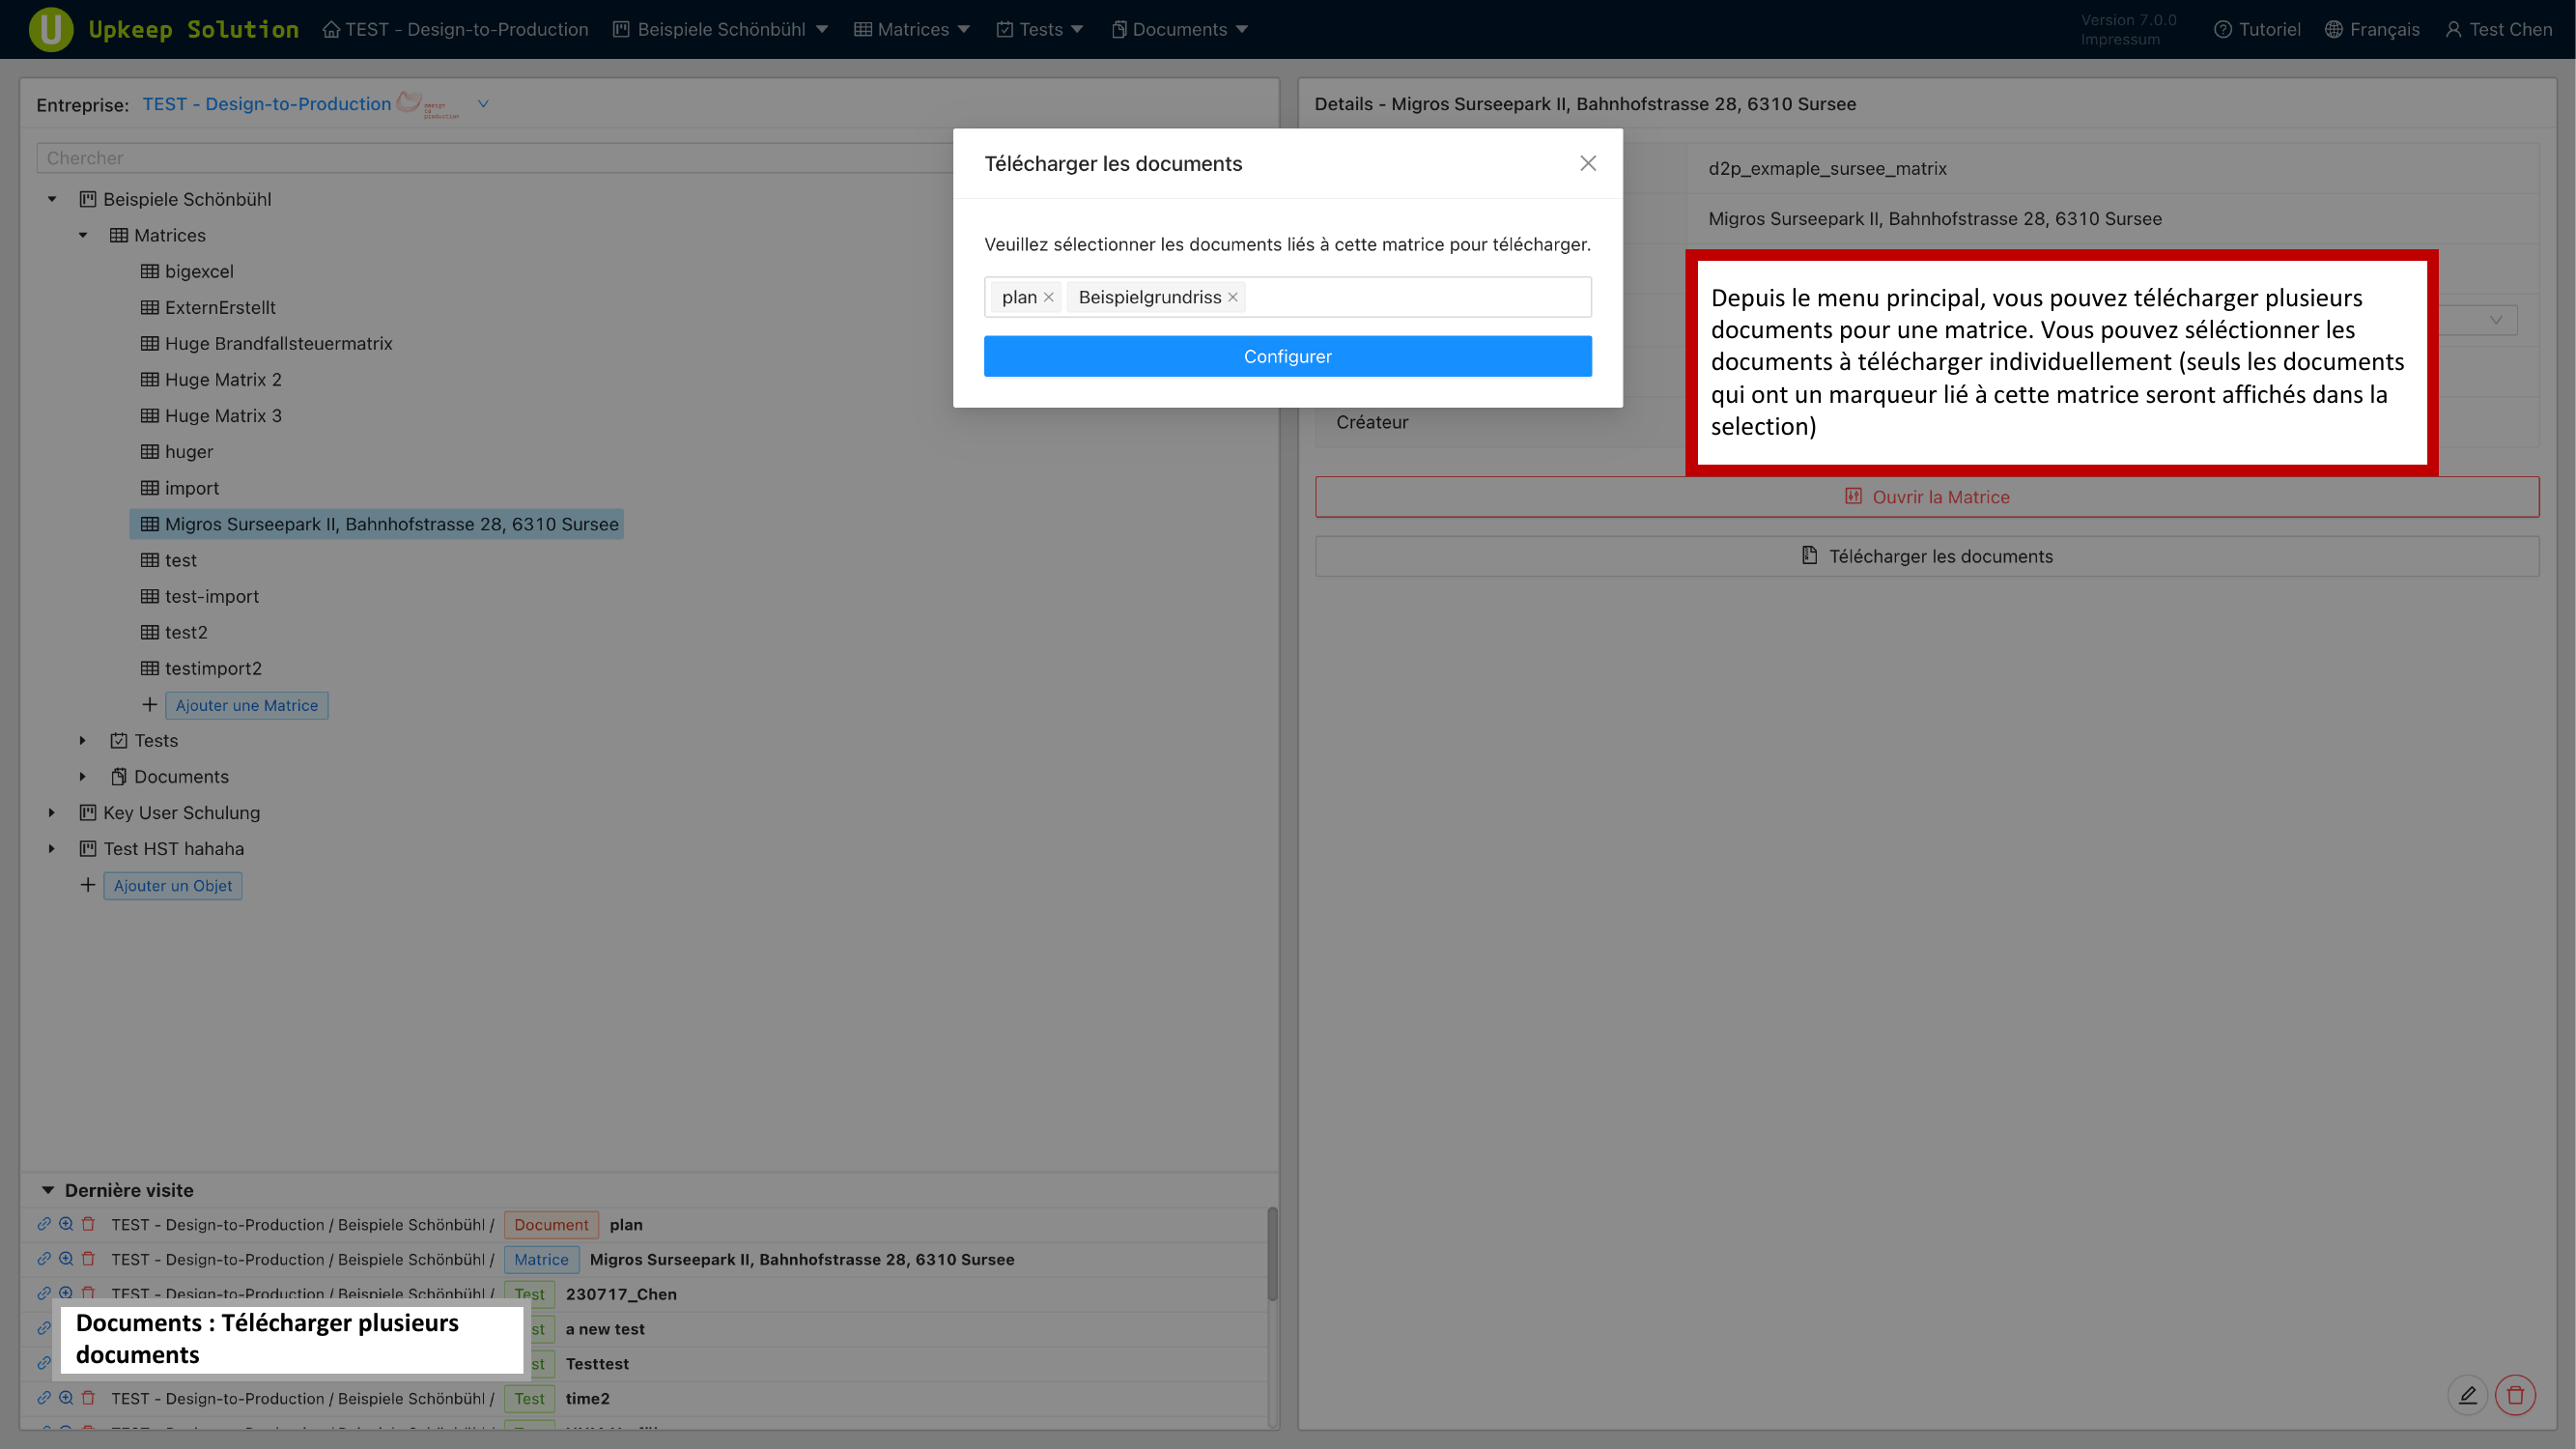Click plus icon next to Ajouter un Objet
This screenshot has height=1449, width=2576.
88,885
